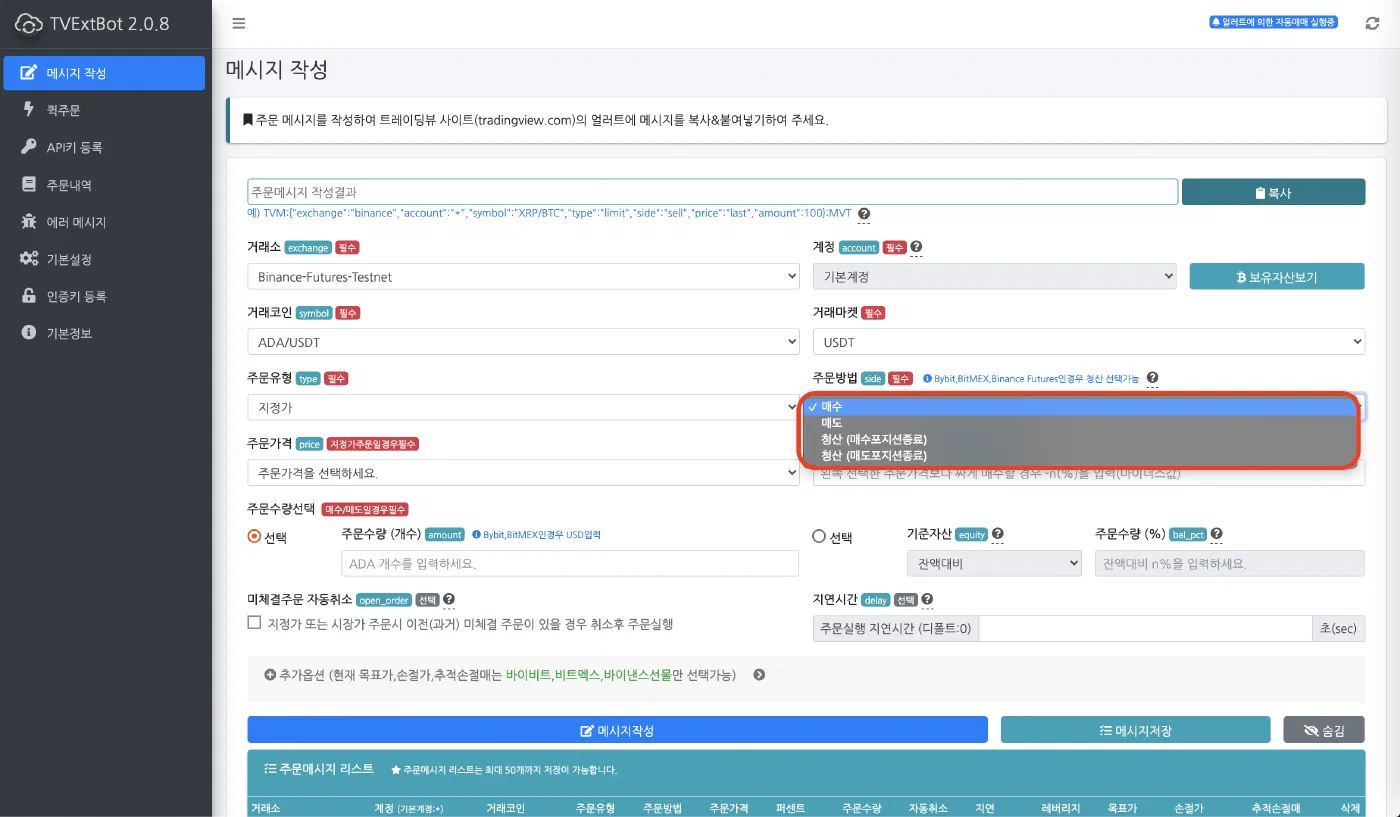The height and width of the screenshot is (817, 1400).
Task: Open help icon next to 미체결주문 자동취소
Action: (448, 599)
